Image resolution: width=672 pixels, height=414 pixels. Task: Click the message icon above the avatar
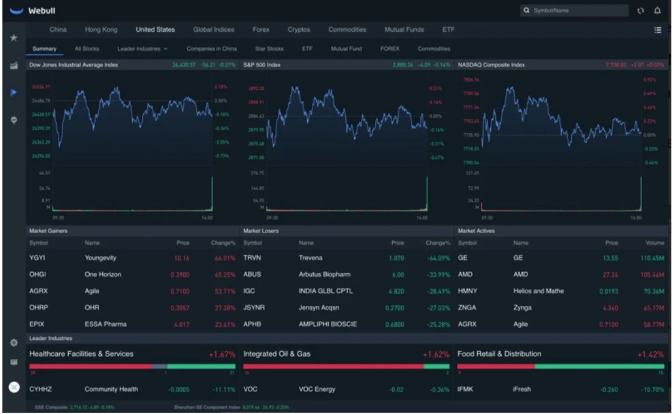click(14, 362)
